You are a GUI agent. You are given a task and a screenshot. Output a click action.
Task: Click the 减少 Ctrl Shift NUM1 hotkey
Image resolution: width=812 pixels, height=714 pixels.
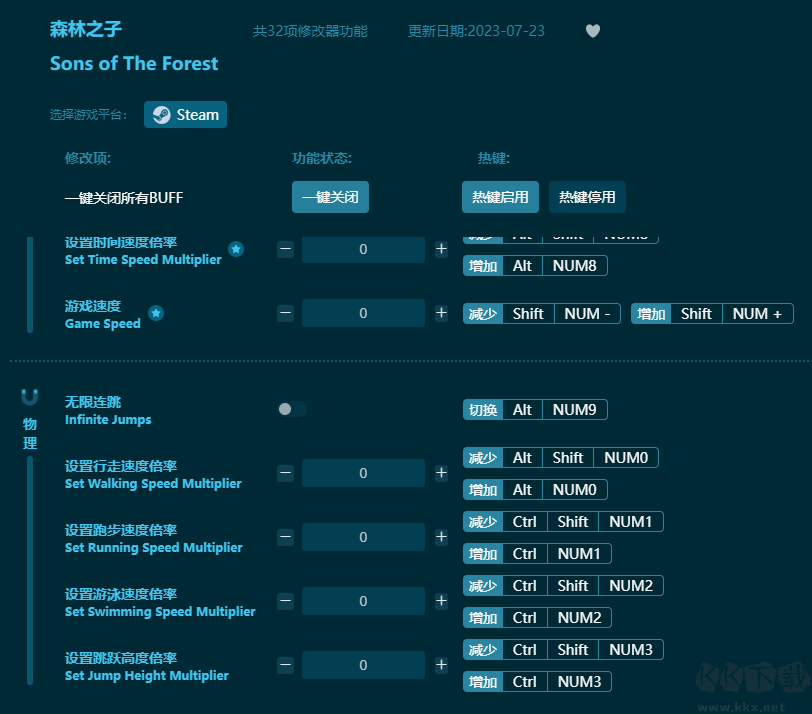point(563,521)
